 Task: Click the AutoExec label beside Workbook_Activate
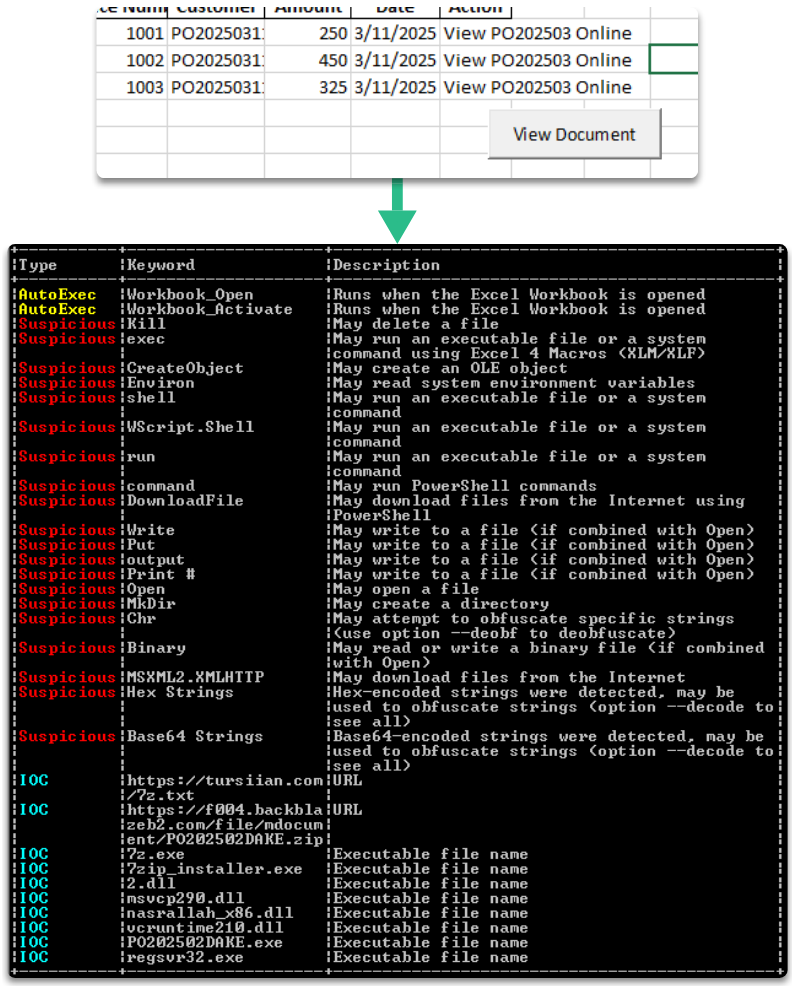point(57,309)
